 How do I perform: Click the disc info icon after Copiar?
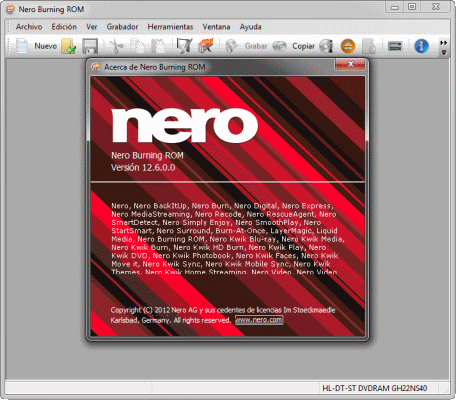pyautogui.click(x=326, y=46)
